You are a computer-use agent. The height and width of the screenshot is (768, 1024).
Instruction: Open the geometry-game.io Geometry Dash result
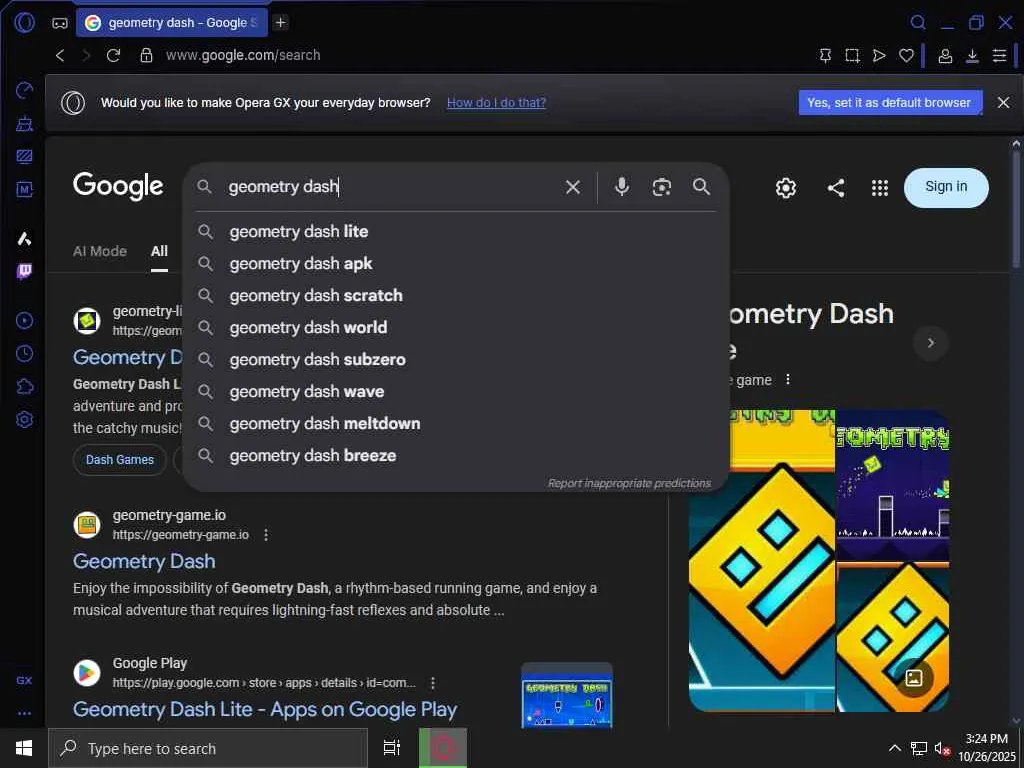[144, 562]
